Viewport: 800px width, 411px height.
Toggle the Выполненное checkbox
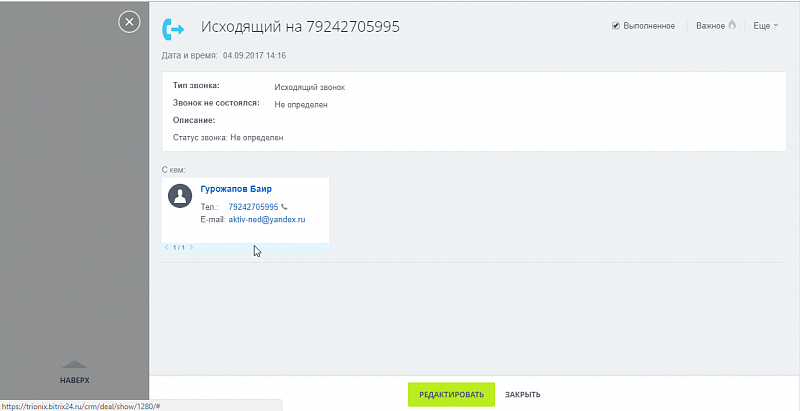click(x=616, y=26)
